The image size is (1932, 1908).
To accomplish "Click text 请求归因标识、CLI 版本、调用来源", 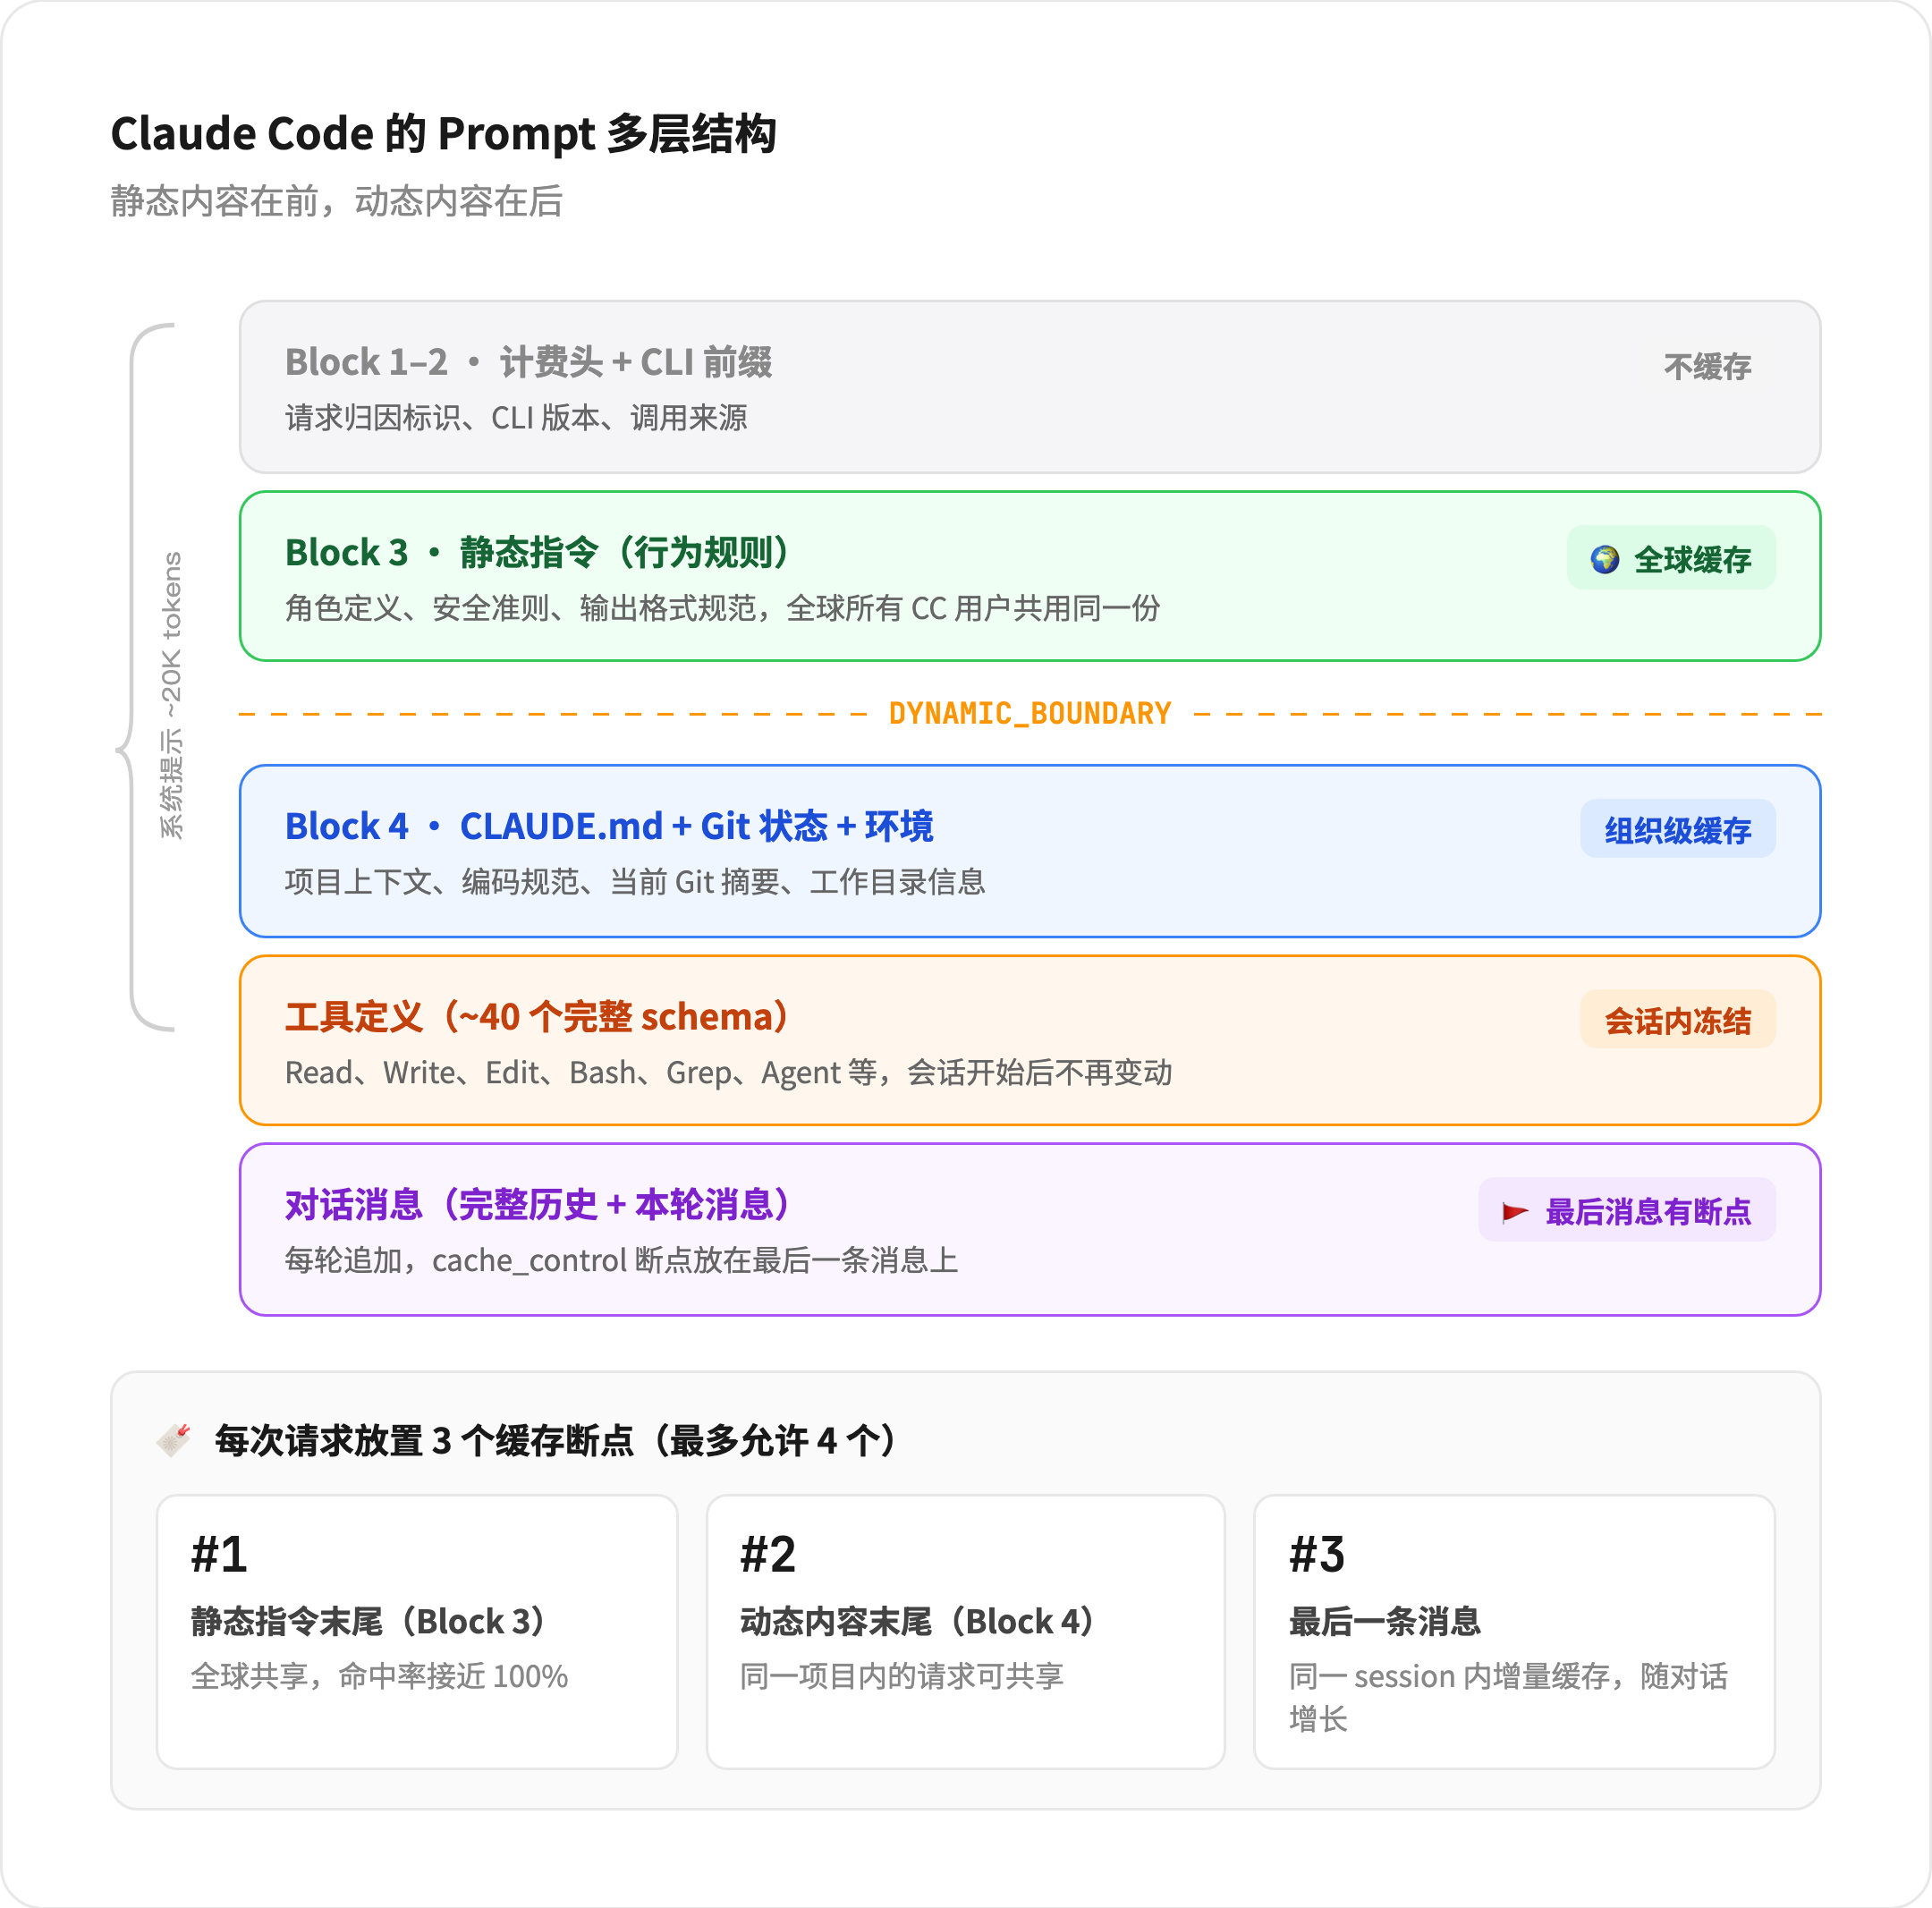I will click(x=516, y=418).
